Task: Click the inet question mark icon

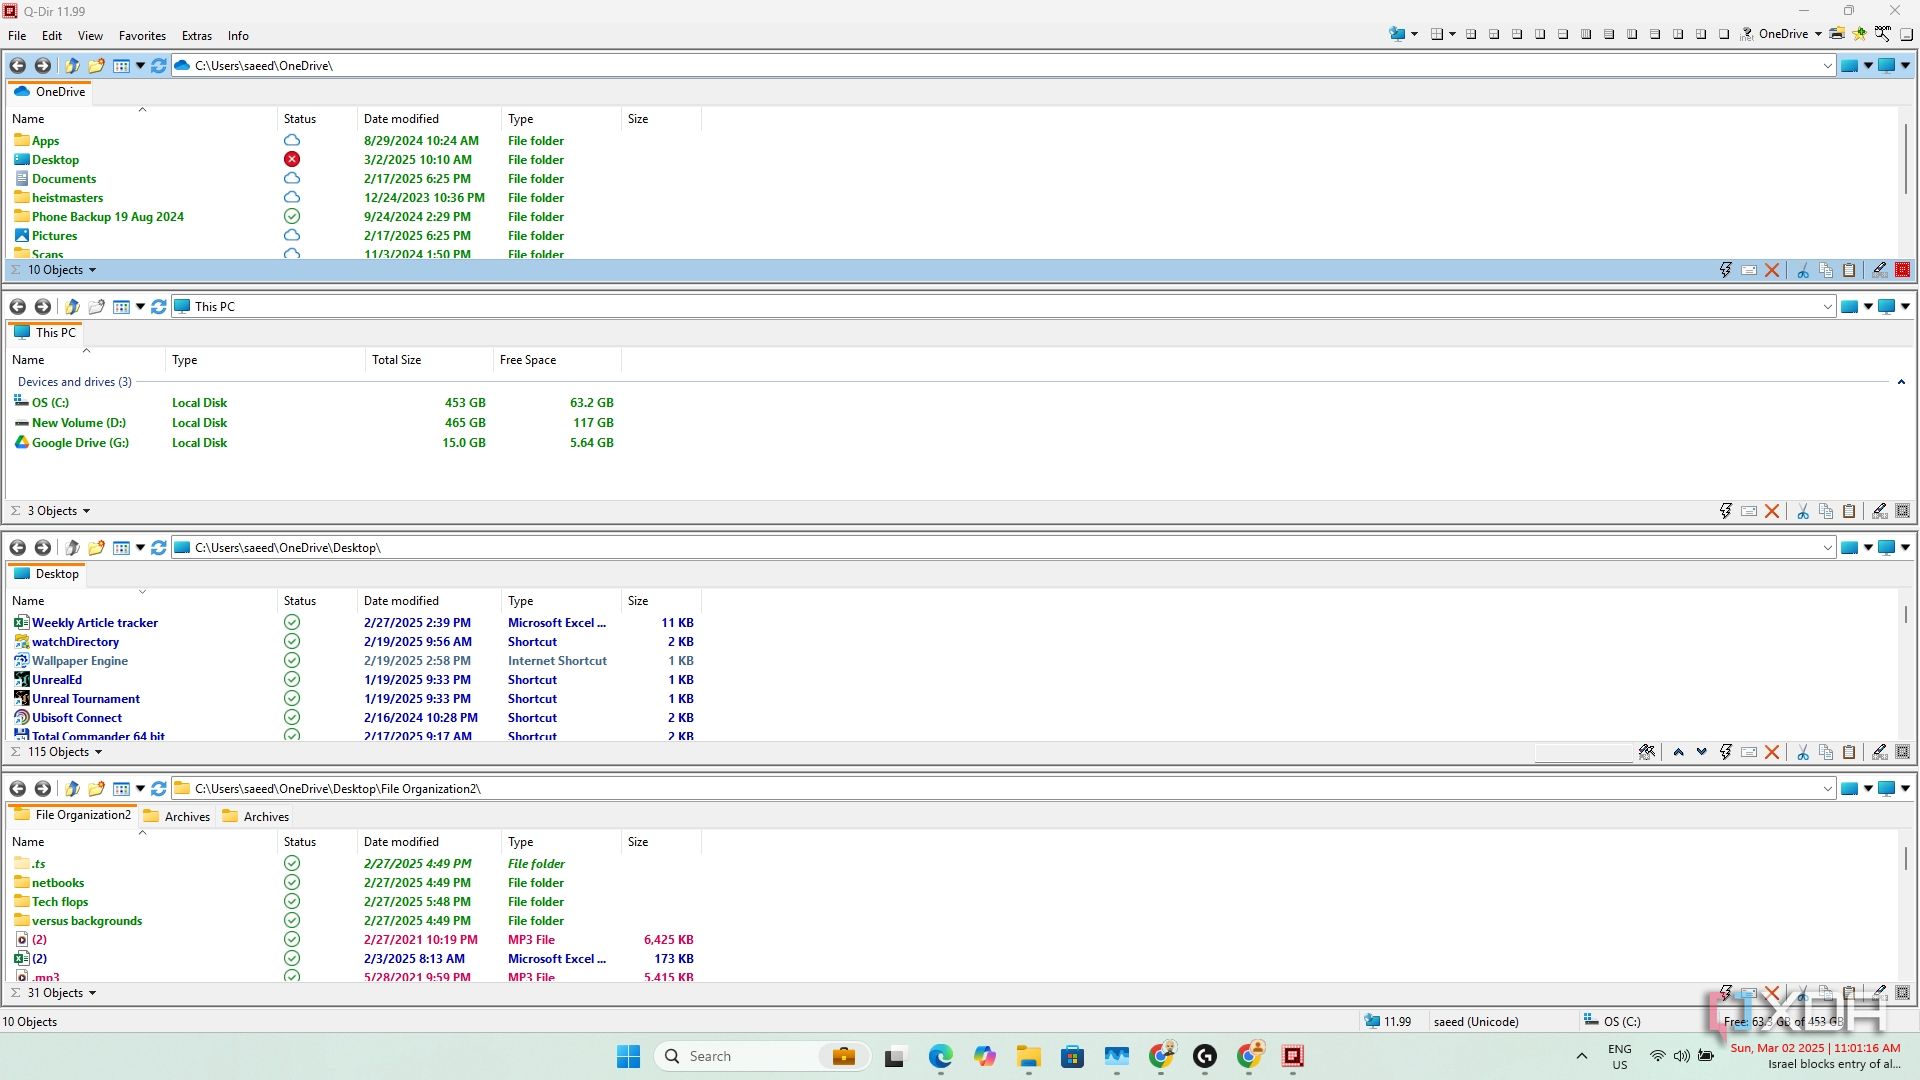Action: [1747, 34]
